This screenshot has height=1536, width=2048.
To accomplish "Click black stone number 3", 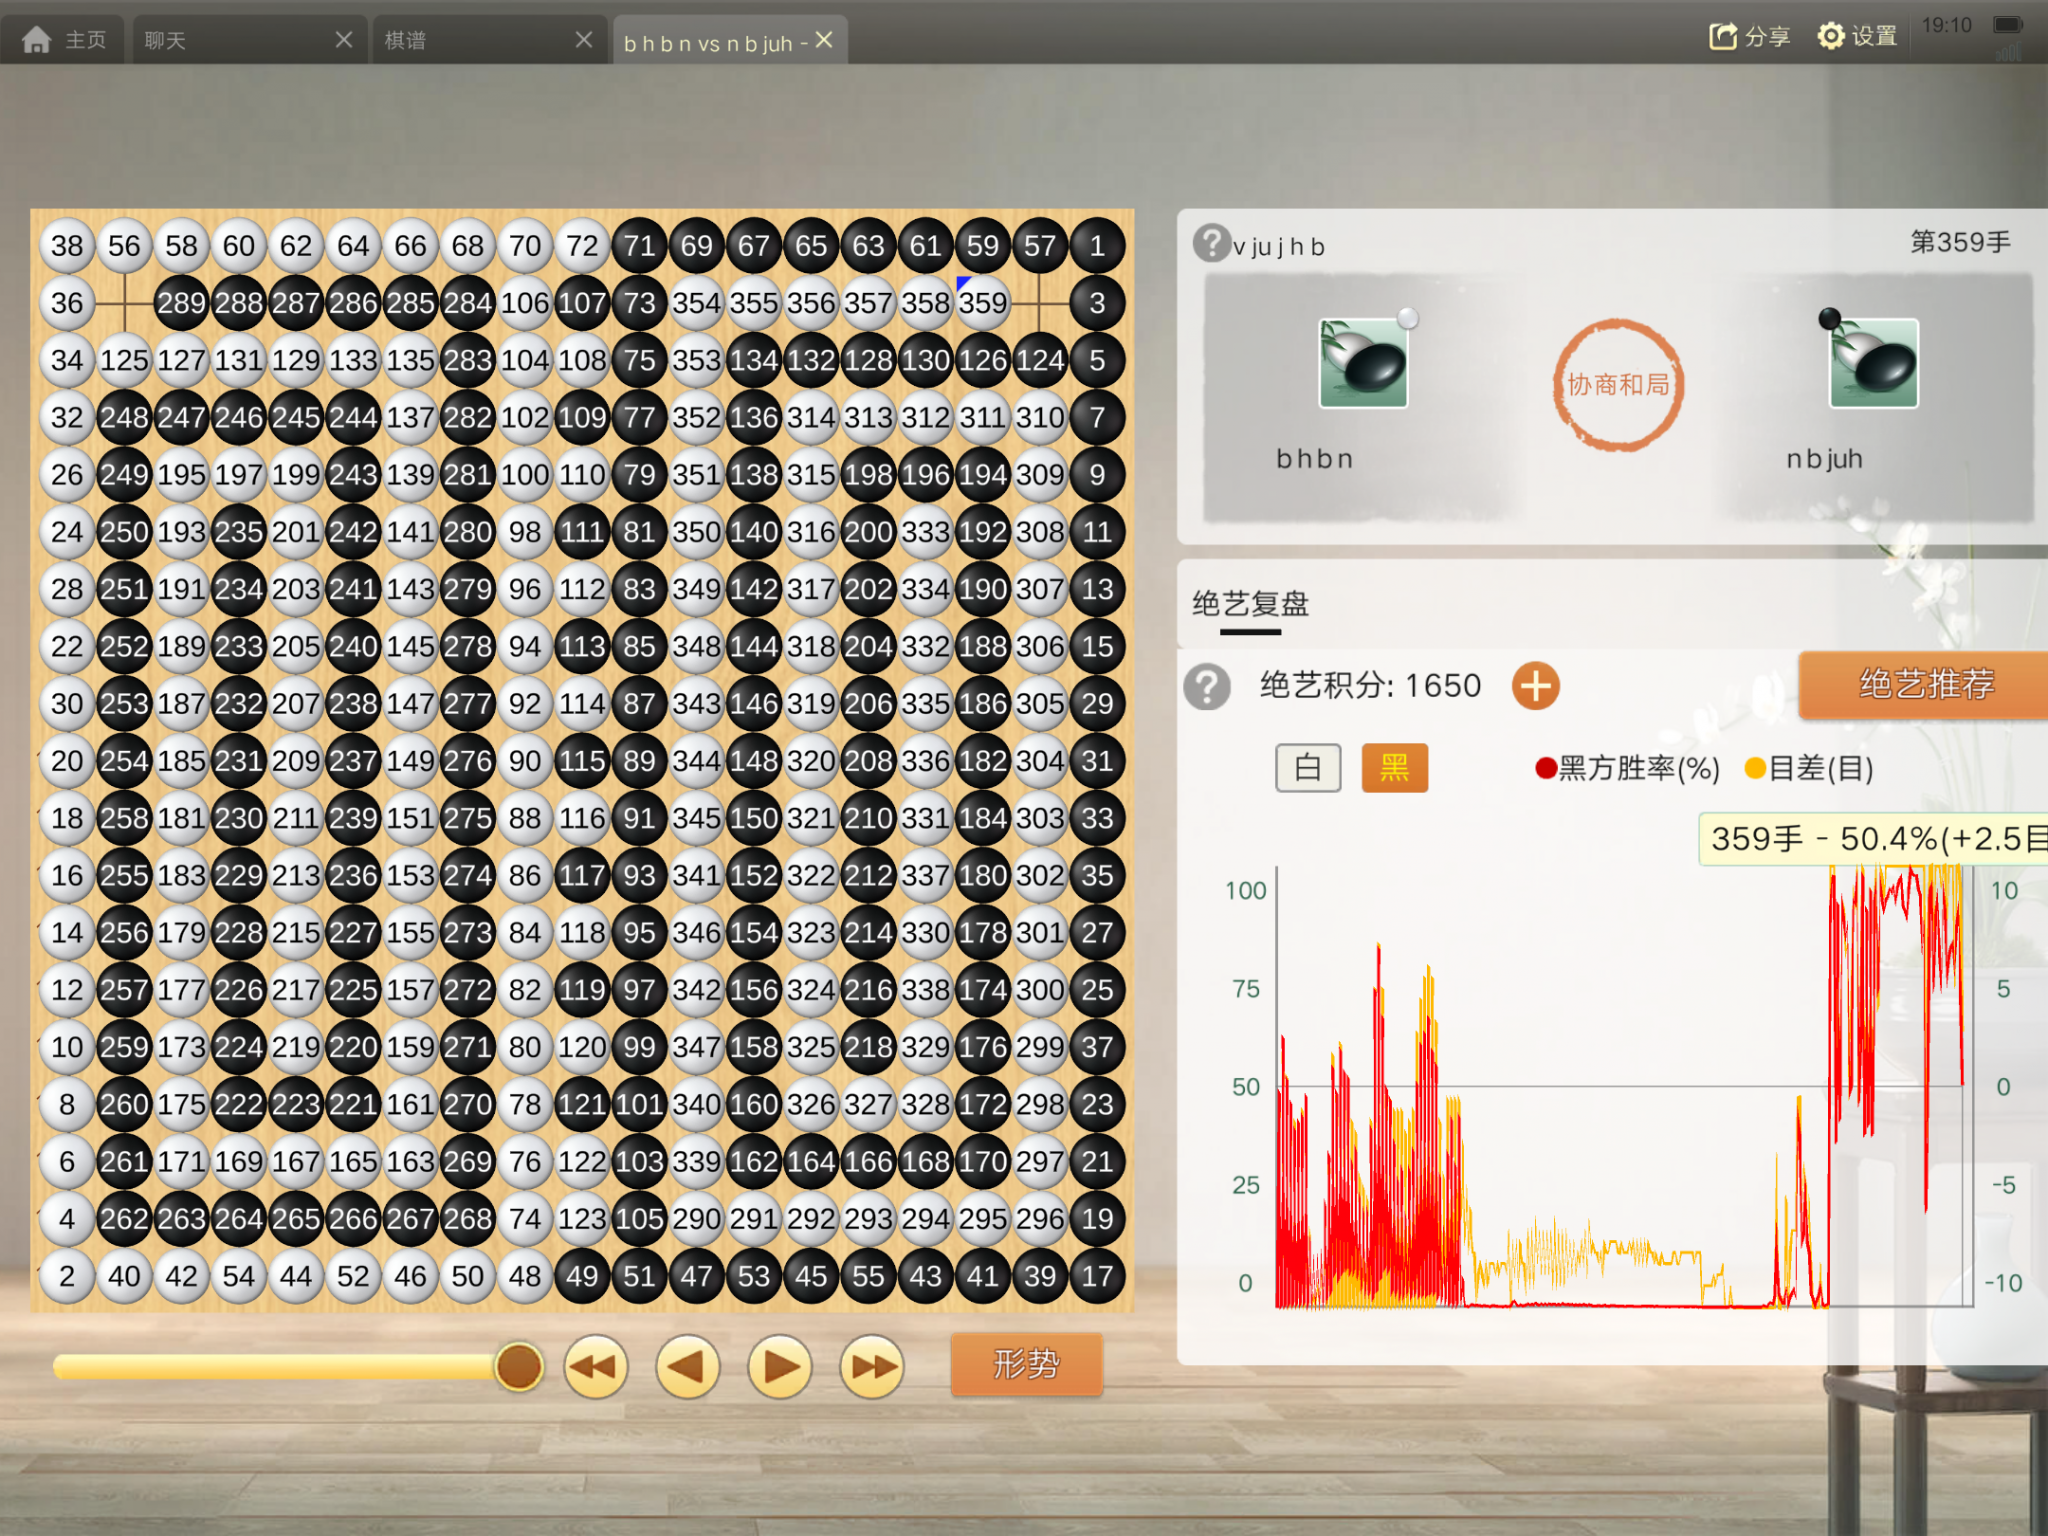I will click(x=1097, y=303).
